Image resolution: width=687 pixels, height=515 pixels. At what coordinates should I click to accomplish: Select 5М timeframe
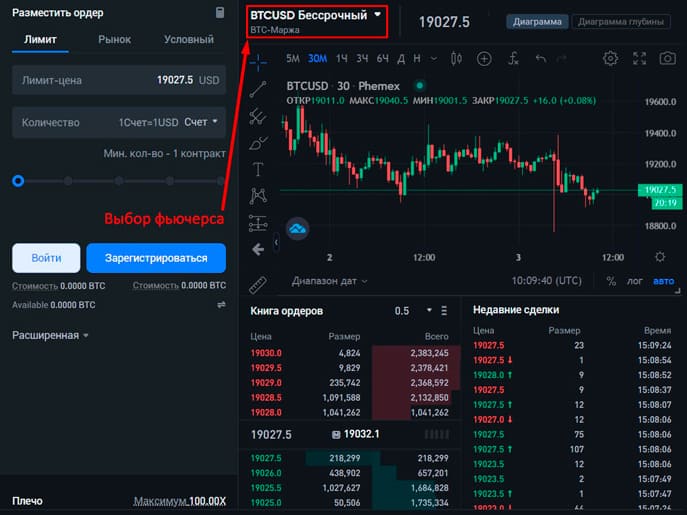pos(293,58)
